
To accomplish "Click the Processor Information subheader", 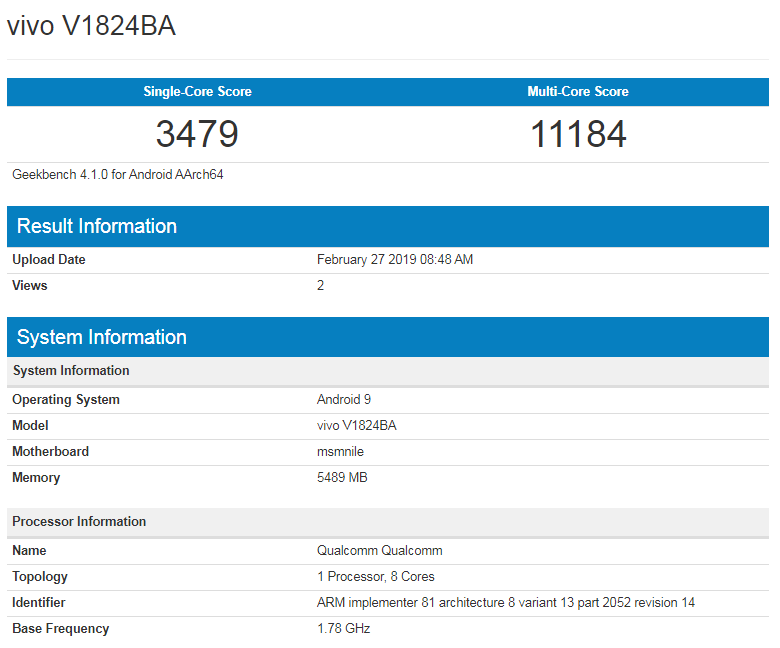I will 388,522.
